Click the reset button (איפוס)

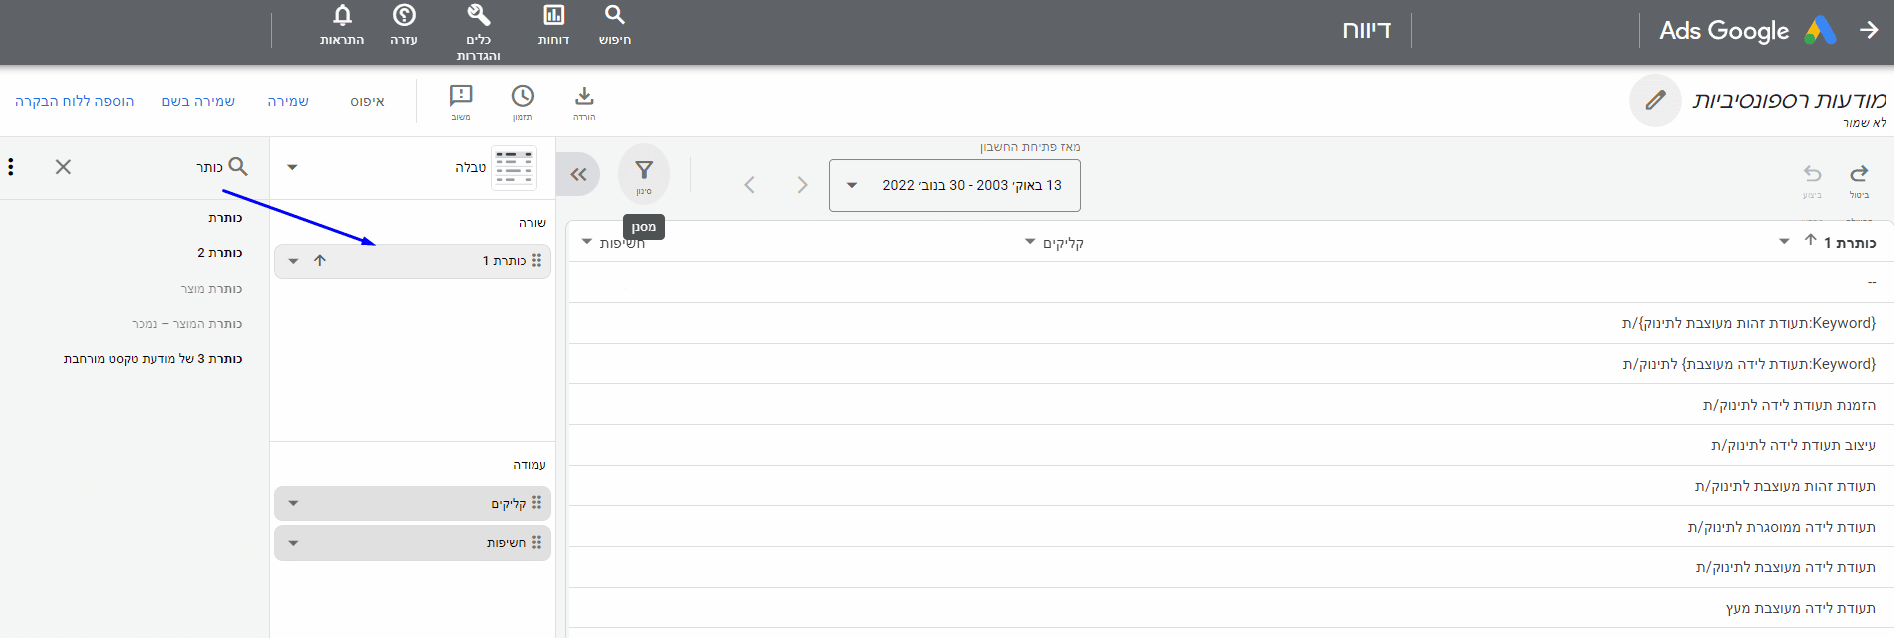tap(367, 101)
